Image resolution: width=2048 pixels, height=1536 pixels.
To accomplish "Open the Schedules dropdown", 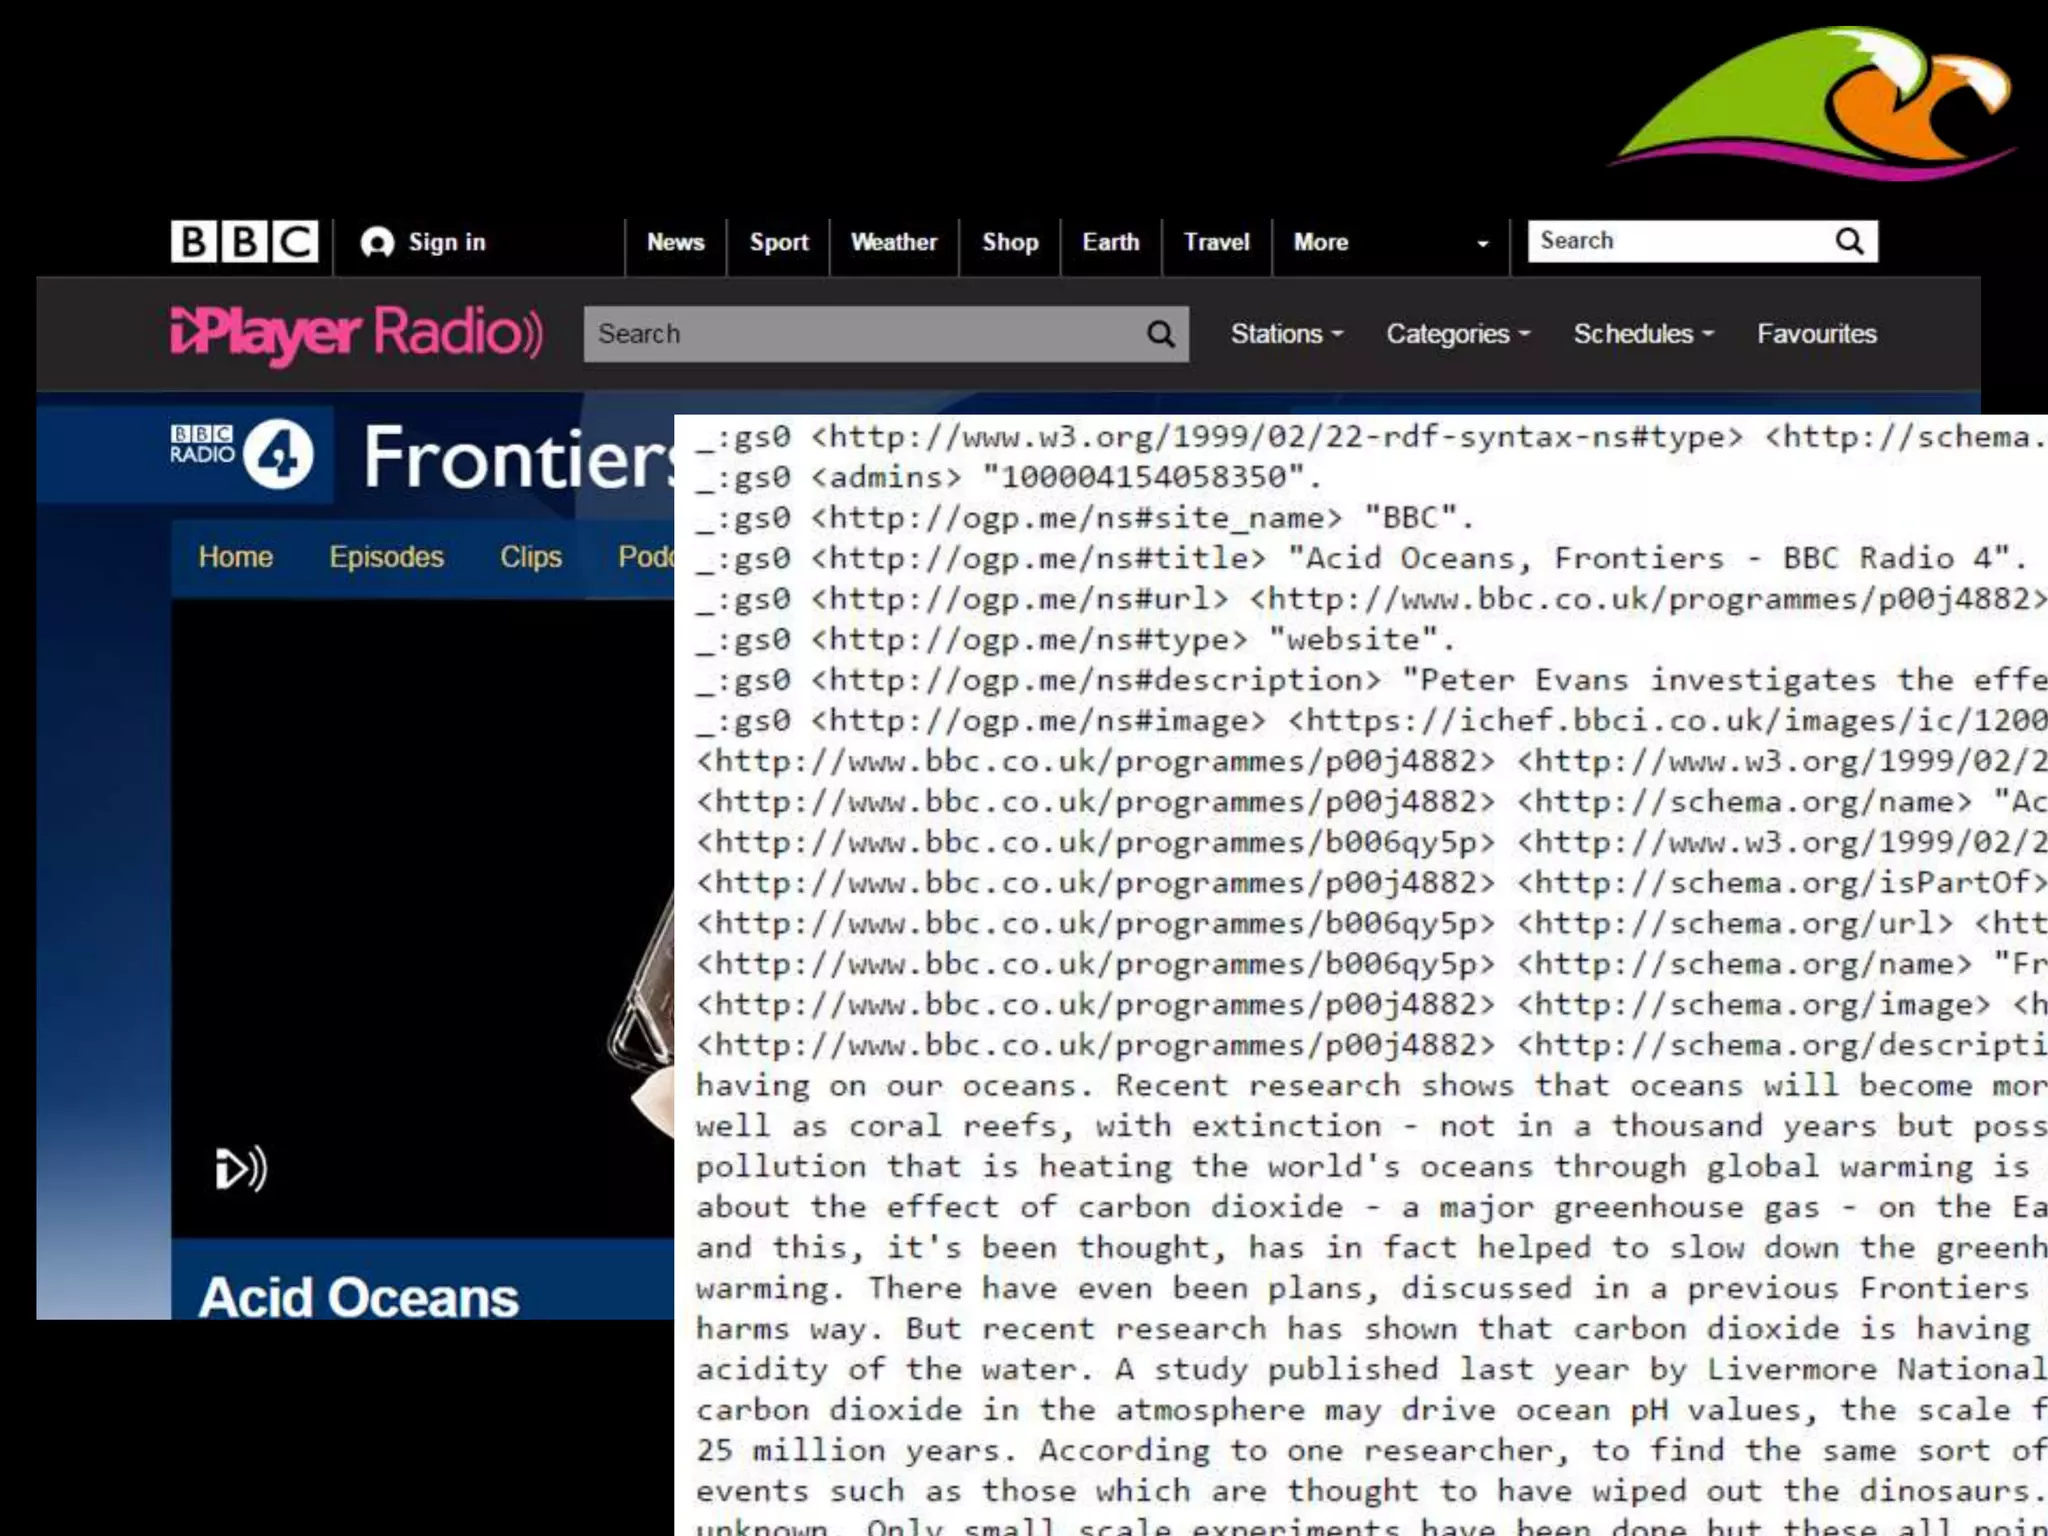I will [1643, 334].
